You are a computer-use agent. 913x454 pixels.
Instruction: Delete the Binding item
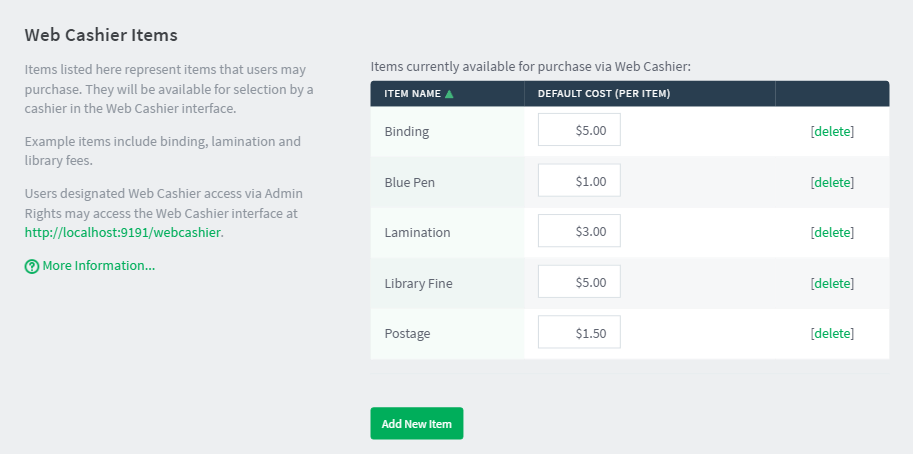click(832, 131)
